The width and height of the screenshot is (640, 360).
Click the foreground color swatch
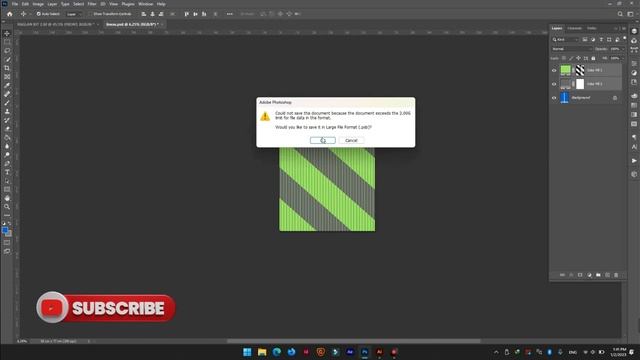[x=5, y=230]
